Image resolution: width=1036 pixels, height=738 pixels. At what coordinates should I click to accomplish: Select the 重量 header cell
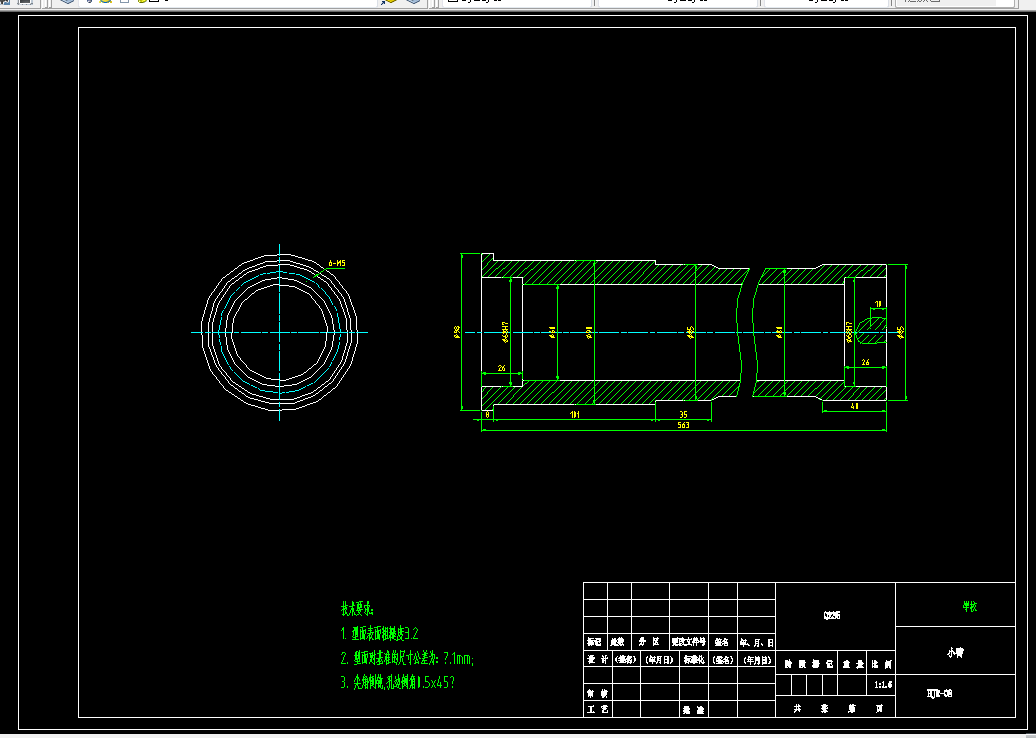[852, 664]
